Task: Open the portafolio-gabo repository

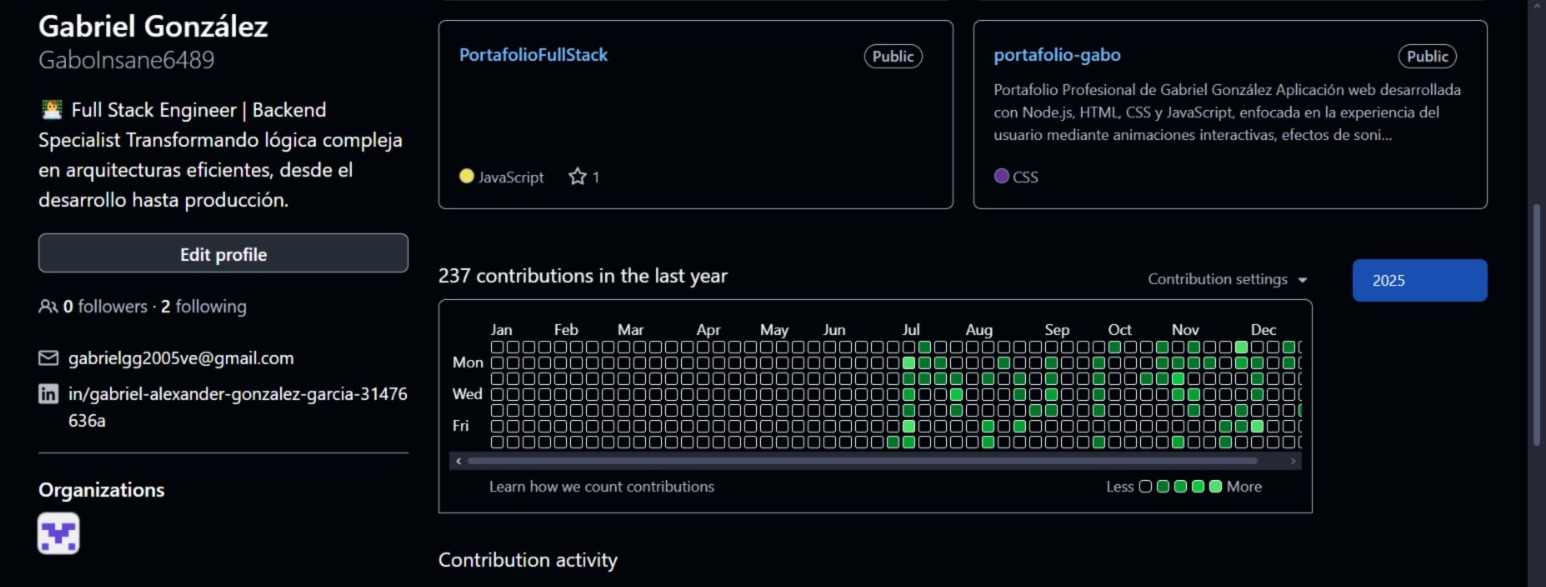Action: coord(1056,55)
